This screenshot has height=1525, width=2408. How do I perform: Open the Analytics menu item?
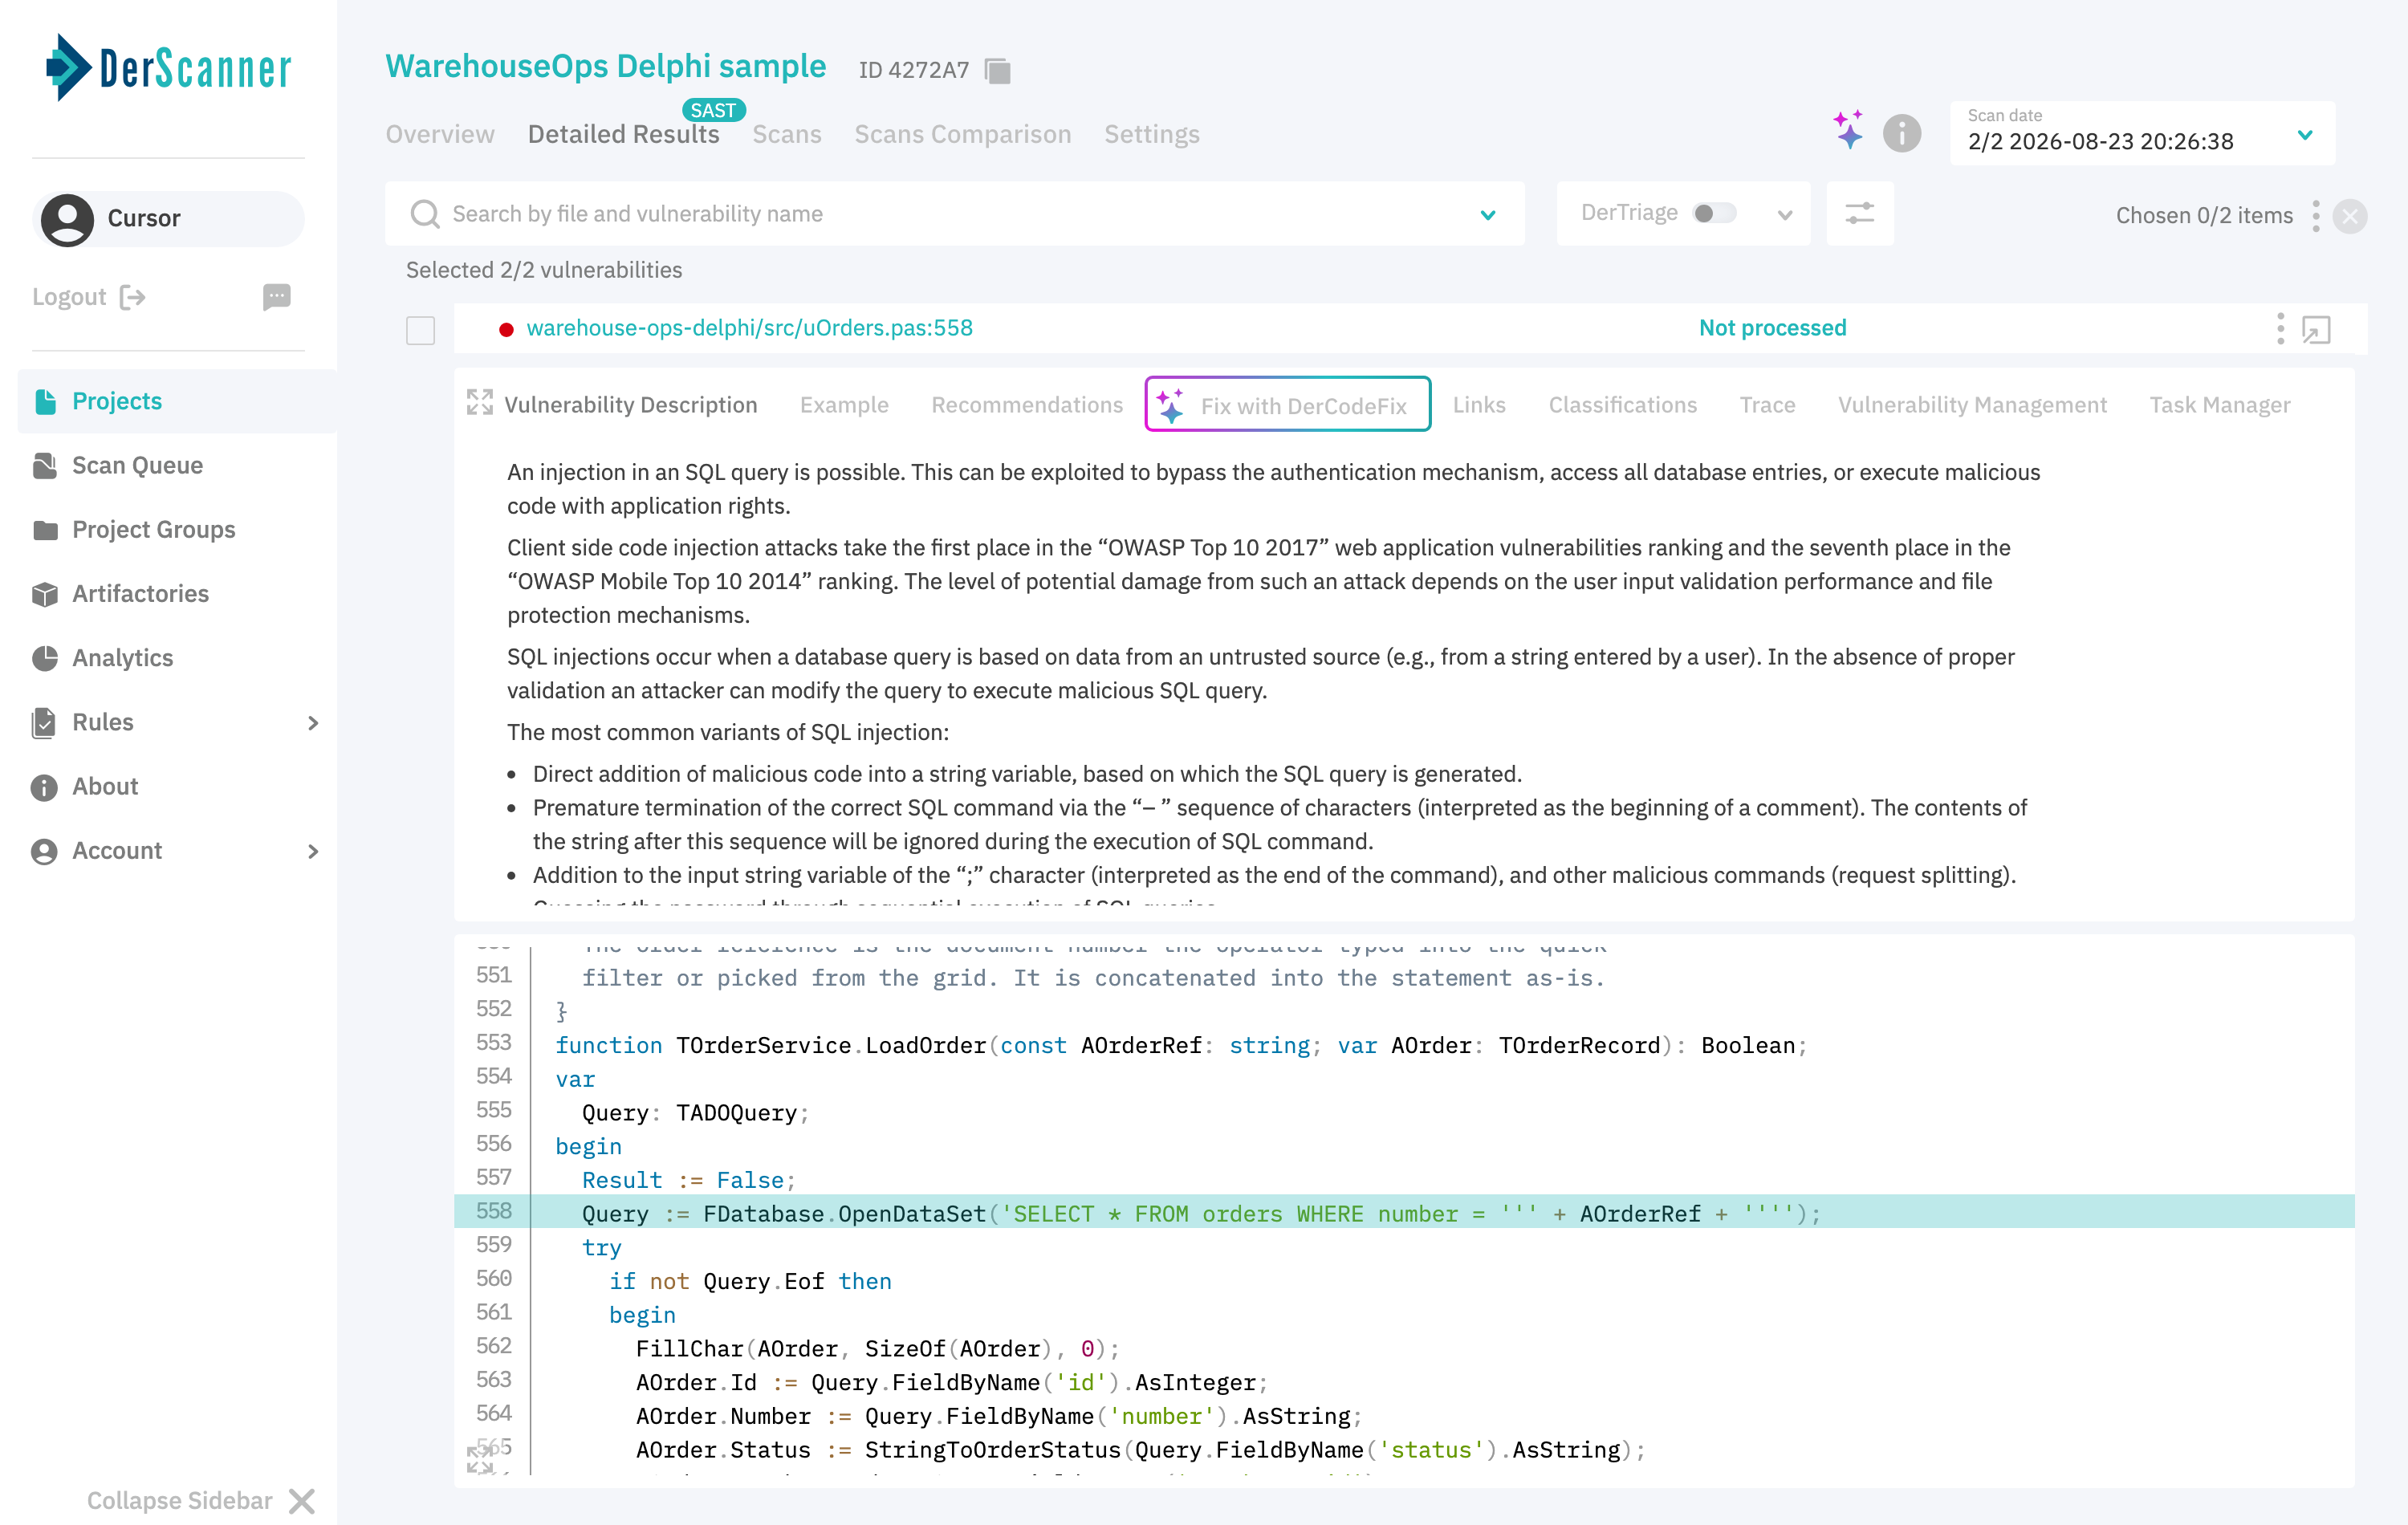pos(176,658)
